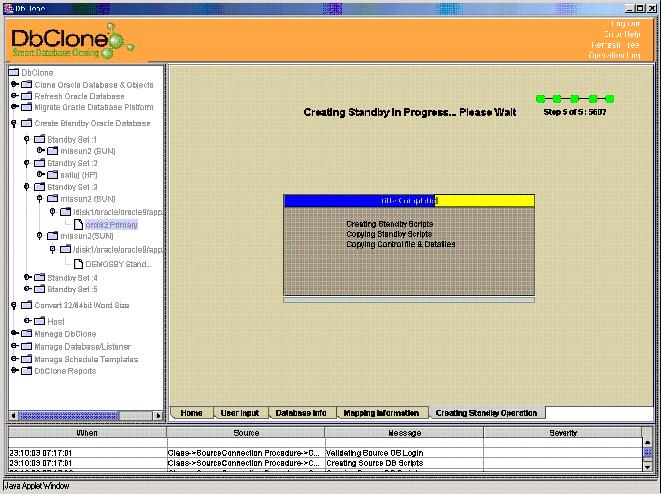Switch to the Home tab

click(191, 413)
